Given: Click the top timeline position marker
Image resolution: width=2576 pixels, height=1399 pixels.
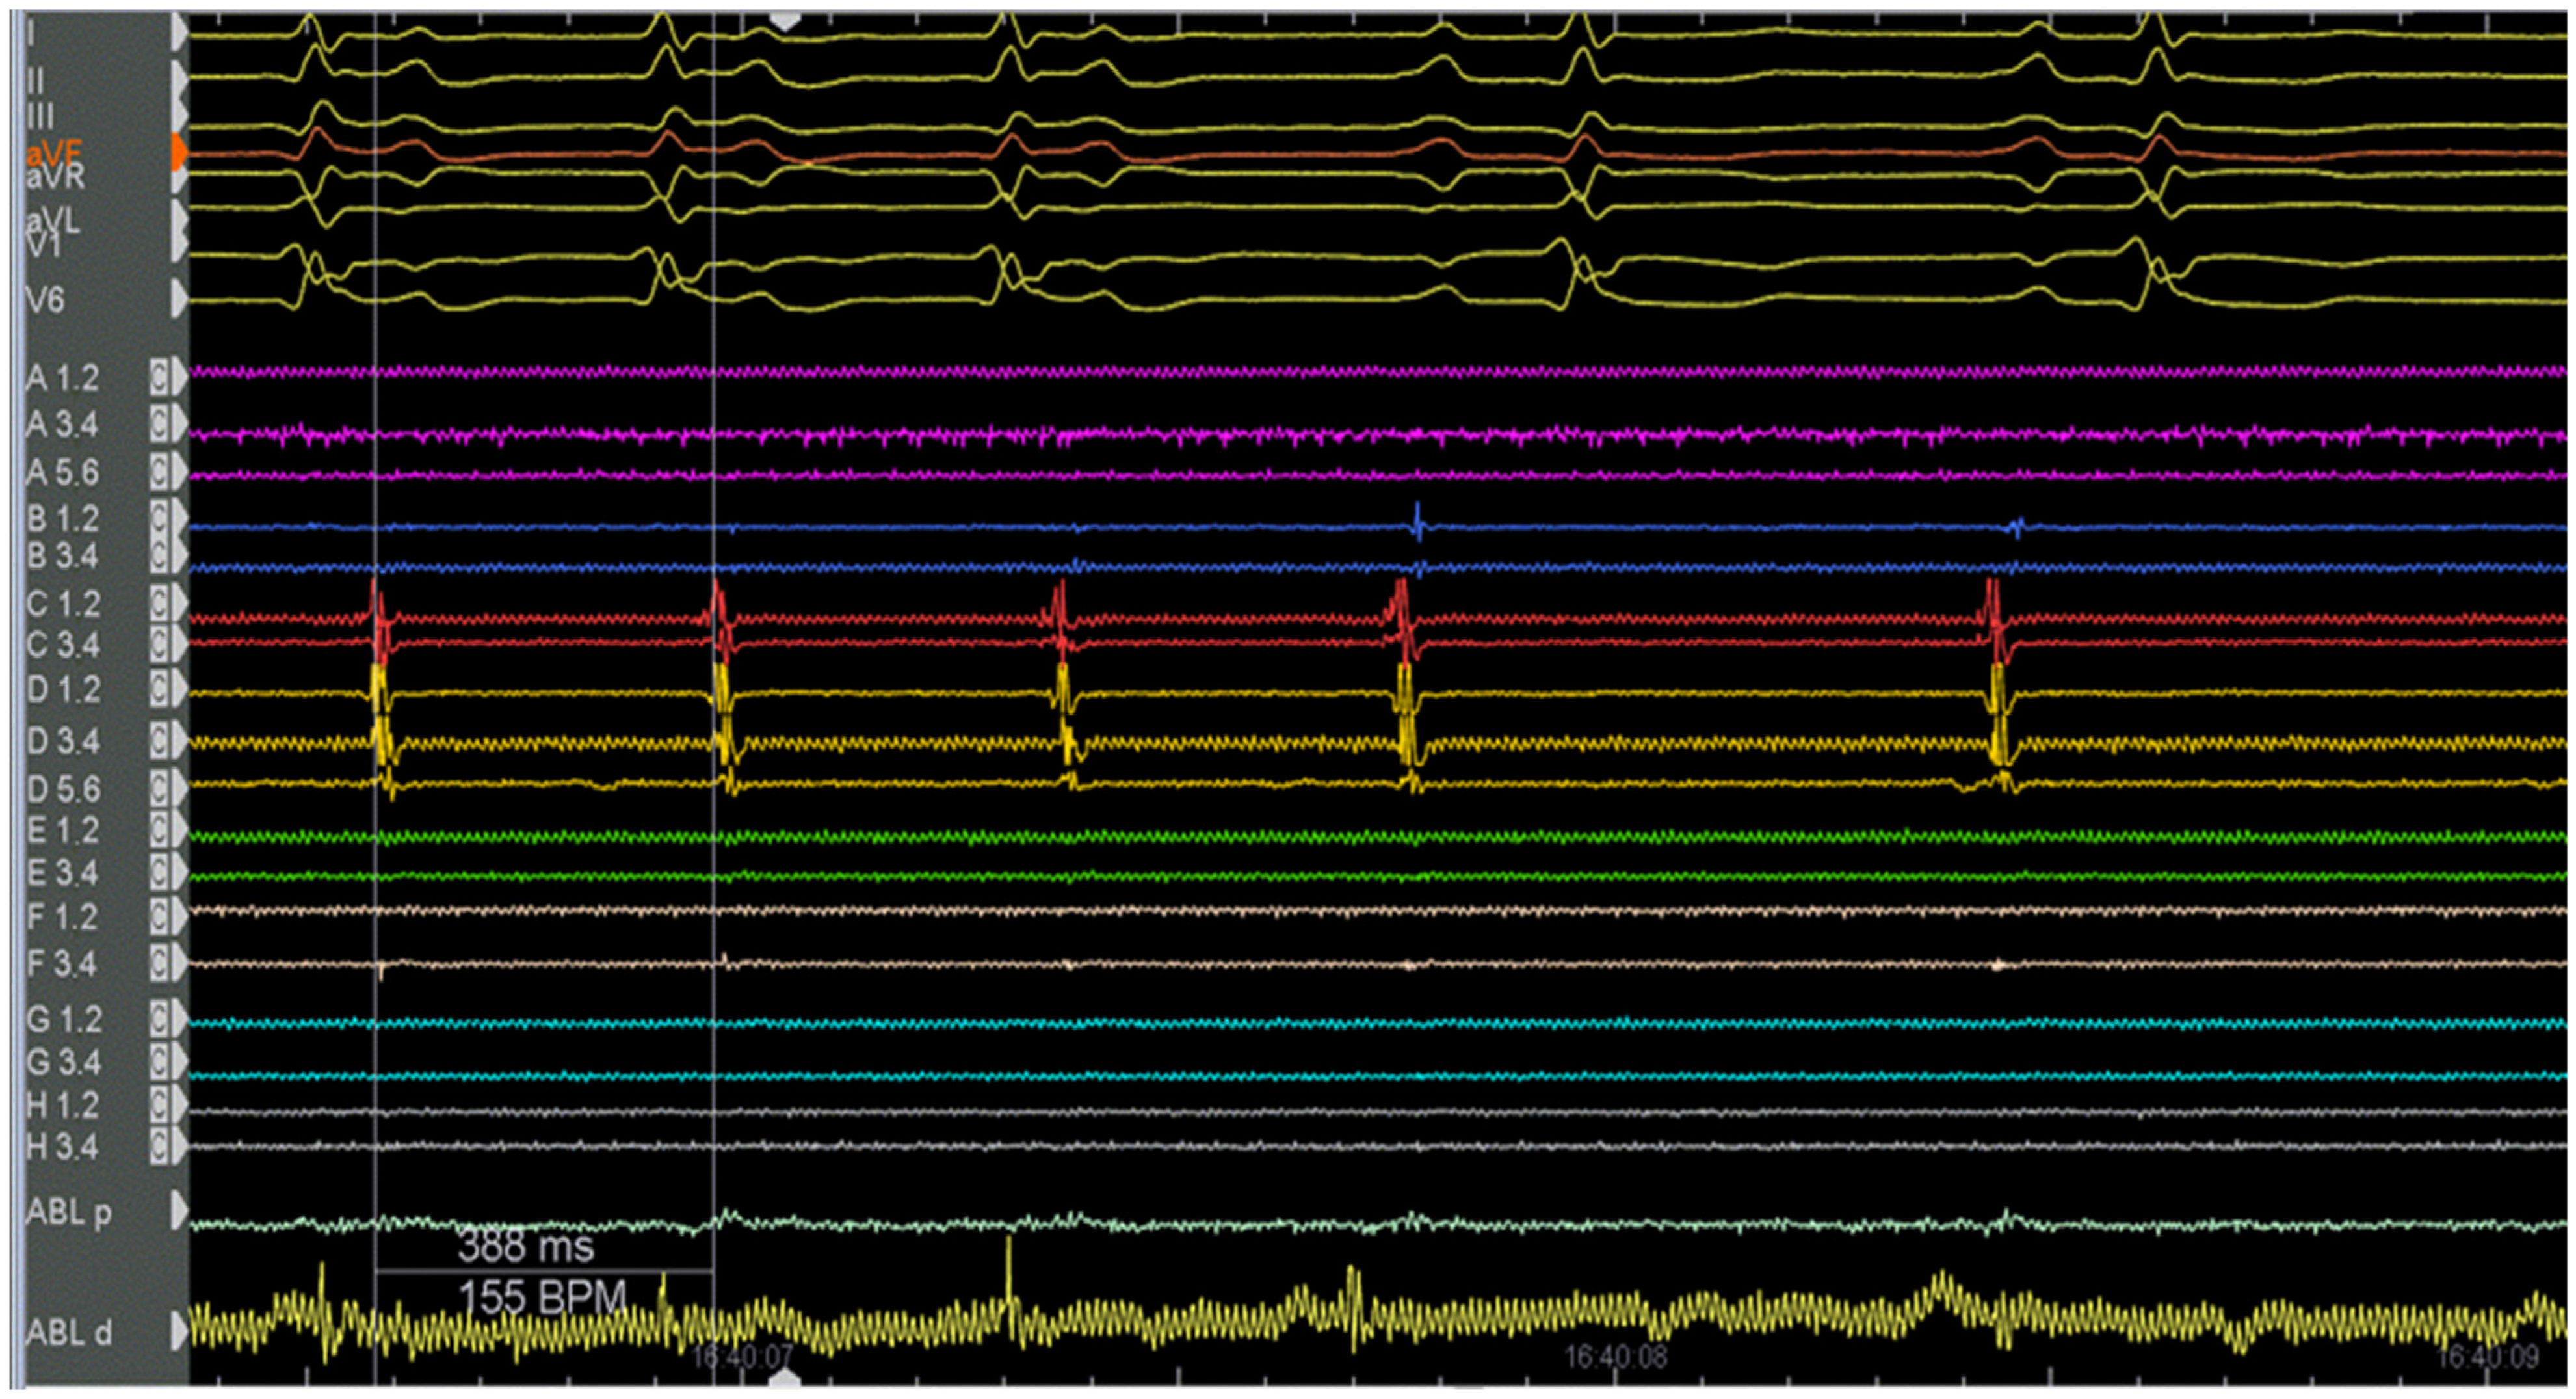Looking at the screenshot, I should 786,21.
